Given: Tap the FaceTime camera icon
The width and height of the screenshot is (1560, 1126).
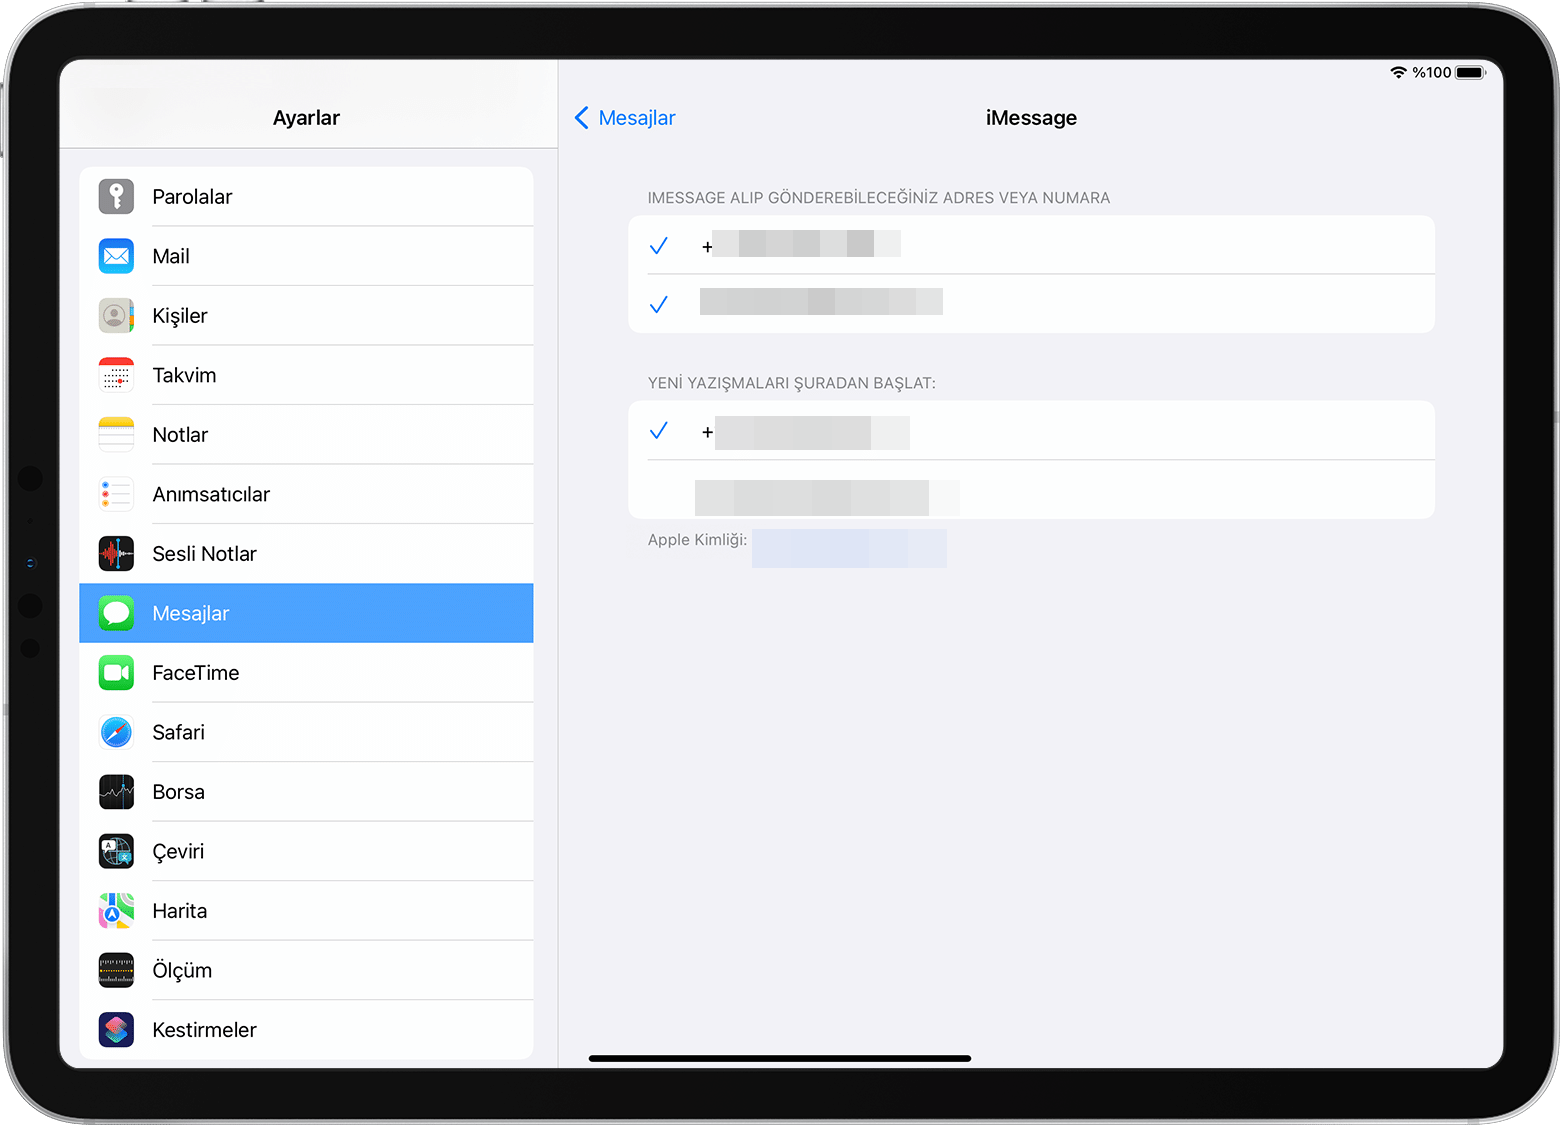Looking at the screenshot, I should tap(116, 673).
